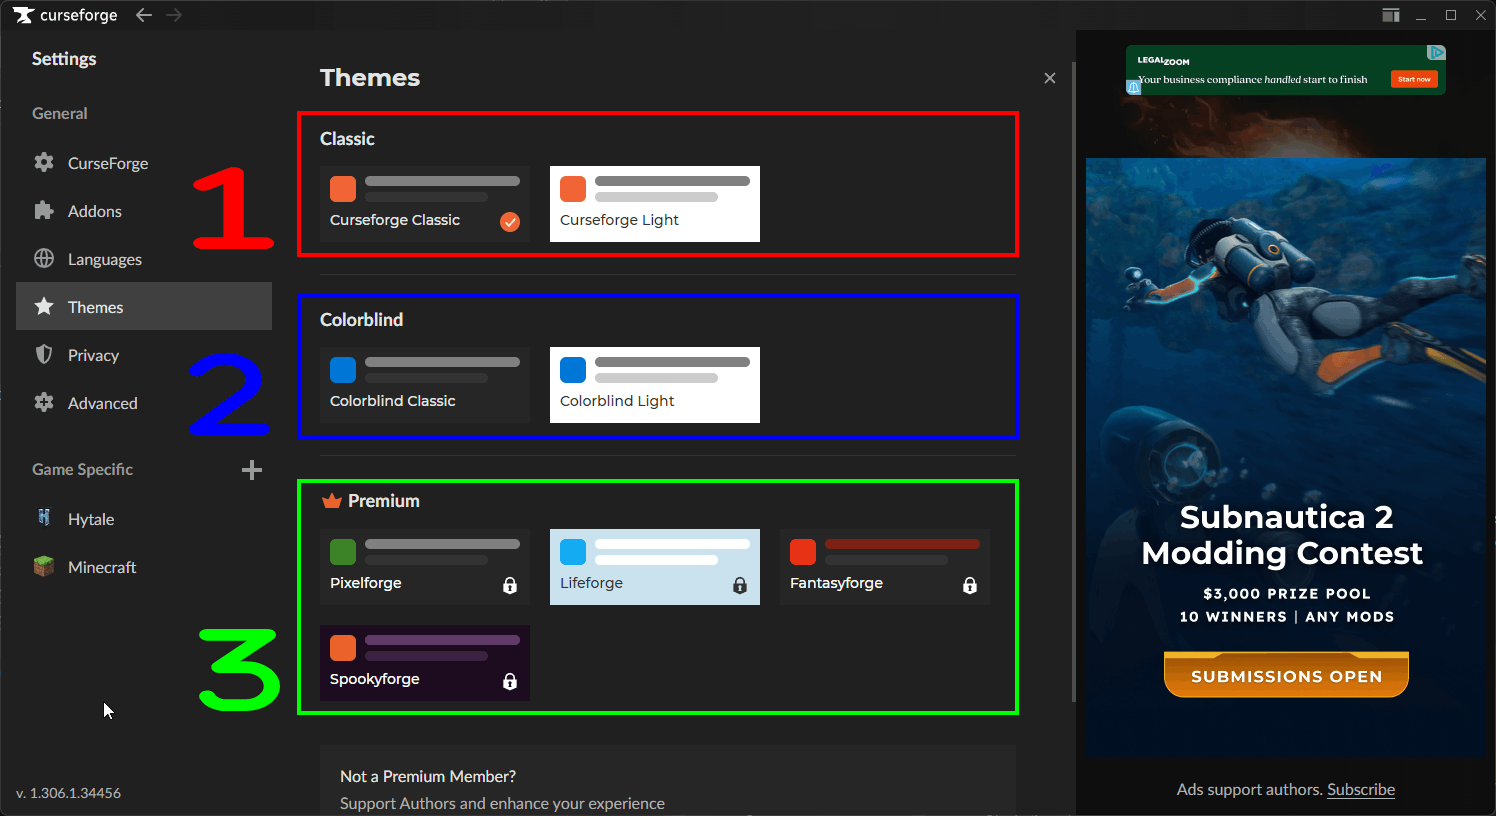Close the Themes settings with the X
Screen dimensions: 1496x816
pos(1050,78)
